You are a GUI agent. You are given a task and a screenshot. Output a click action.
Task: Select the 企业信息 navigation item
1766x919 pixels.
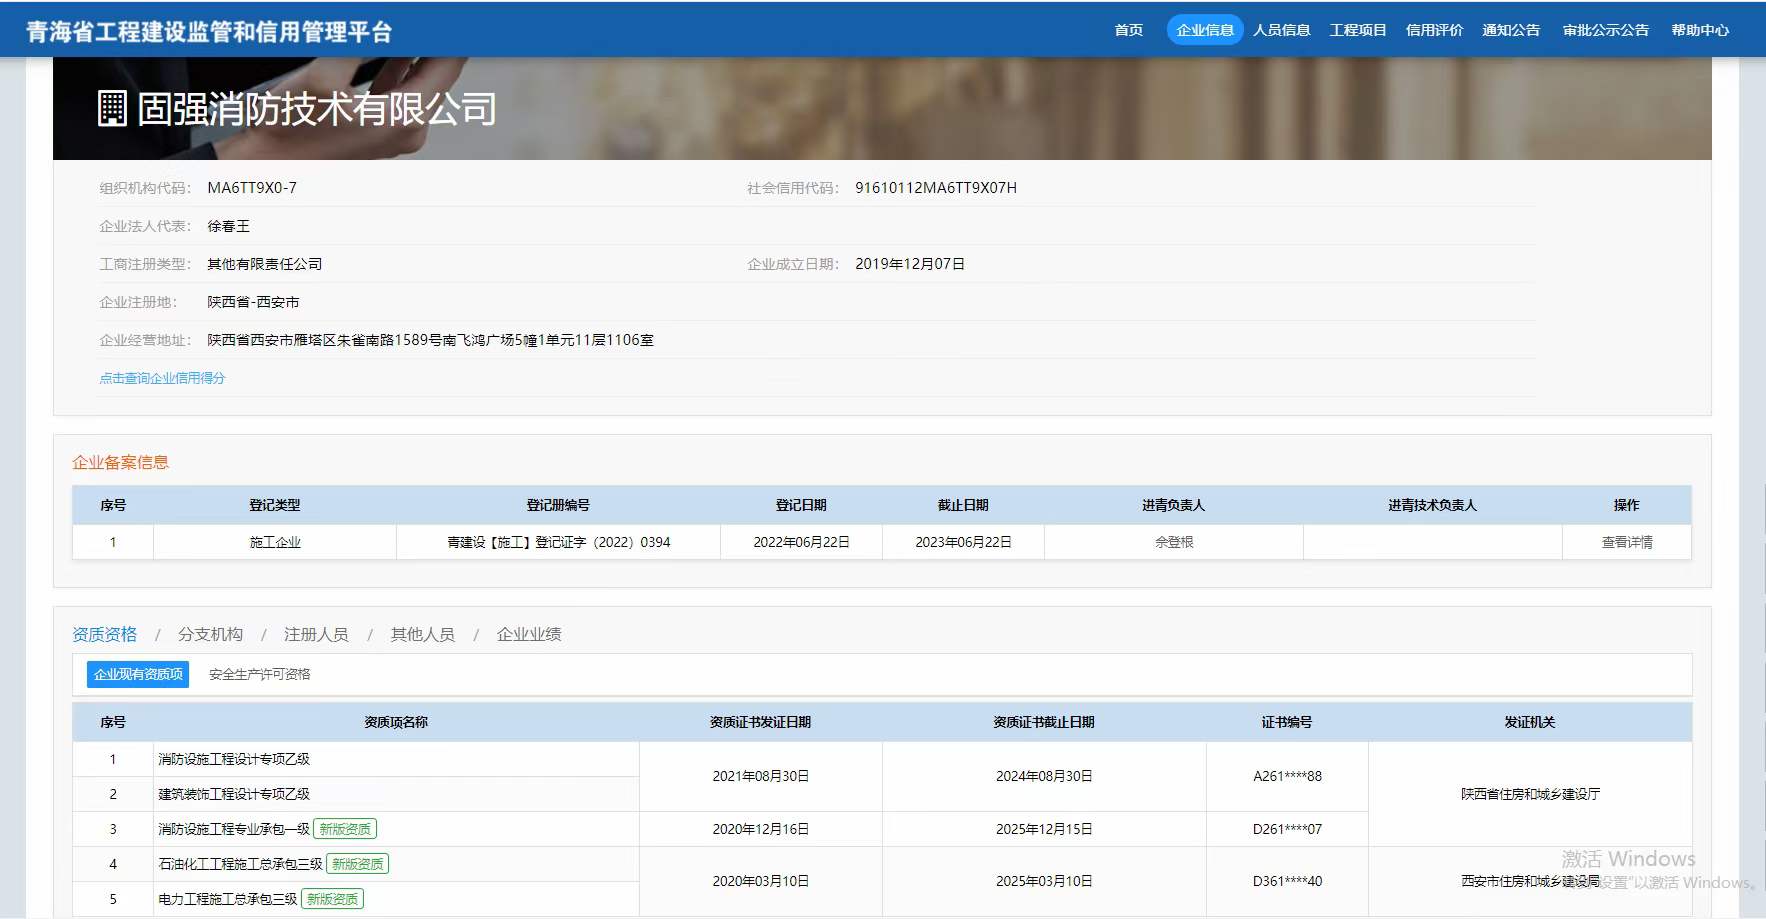pyautogui.click(x=1204, y=30)
